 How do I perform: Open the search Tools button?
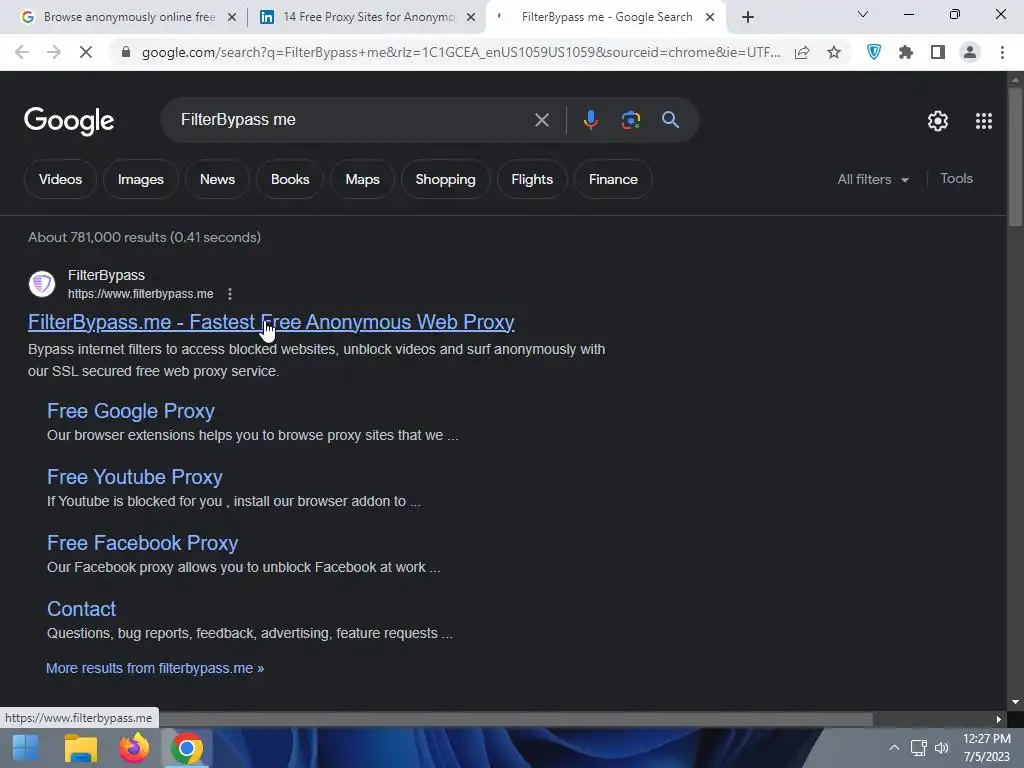pos(956,179)
